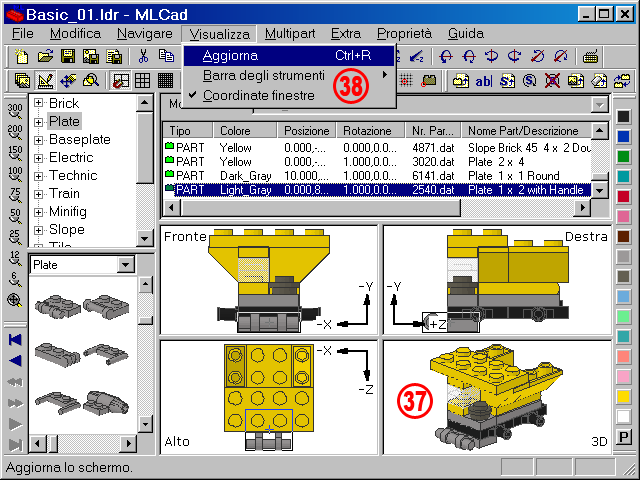640x480 pixels.
Task: Switch to view mode
Action: point(22,80)
